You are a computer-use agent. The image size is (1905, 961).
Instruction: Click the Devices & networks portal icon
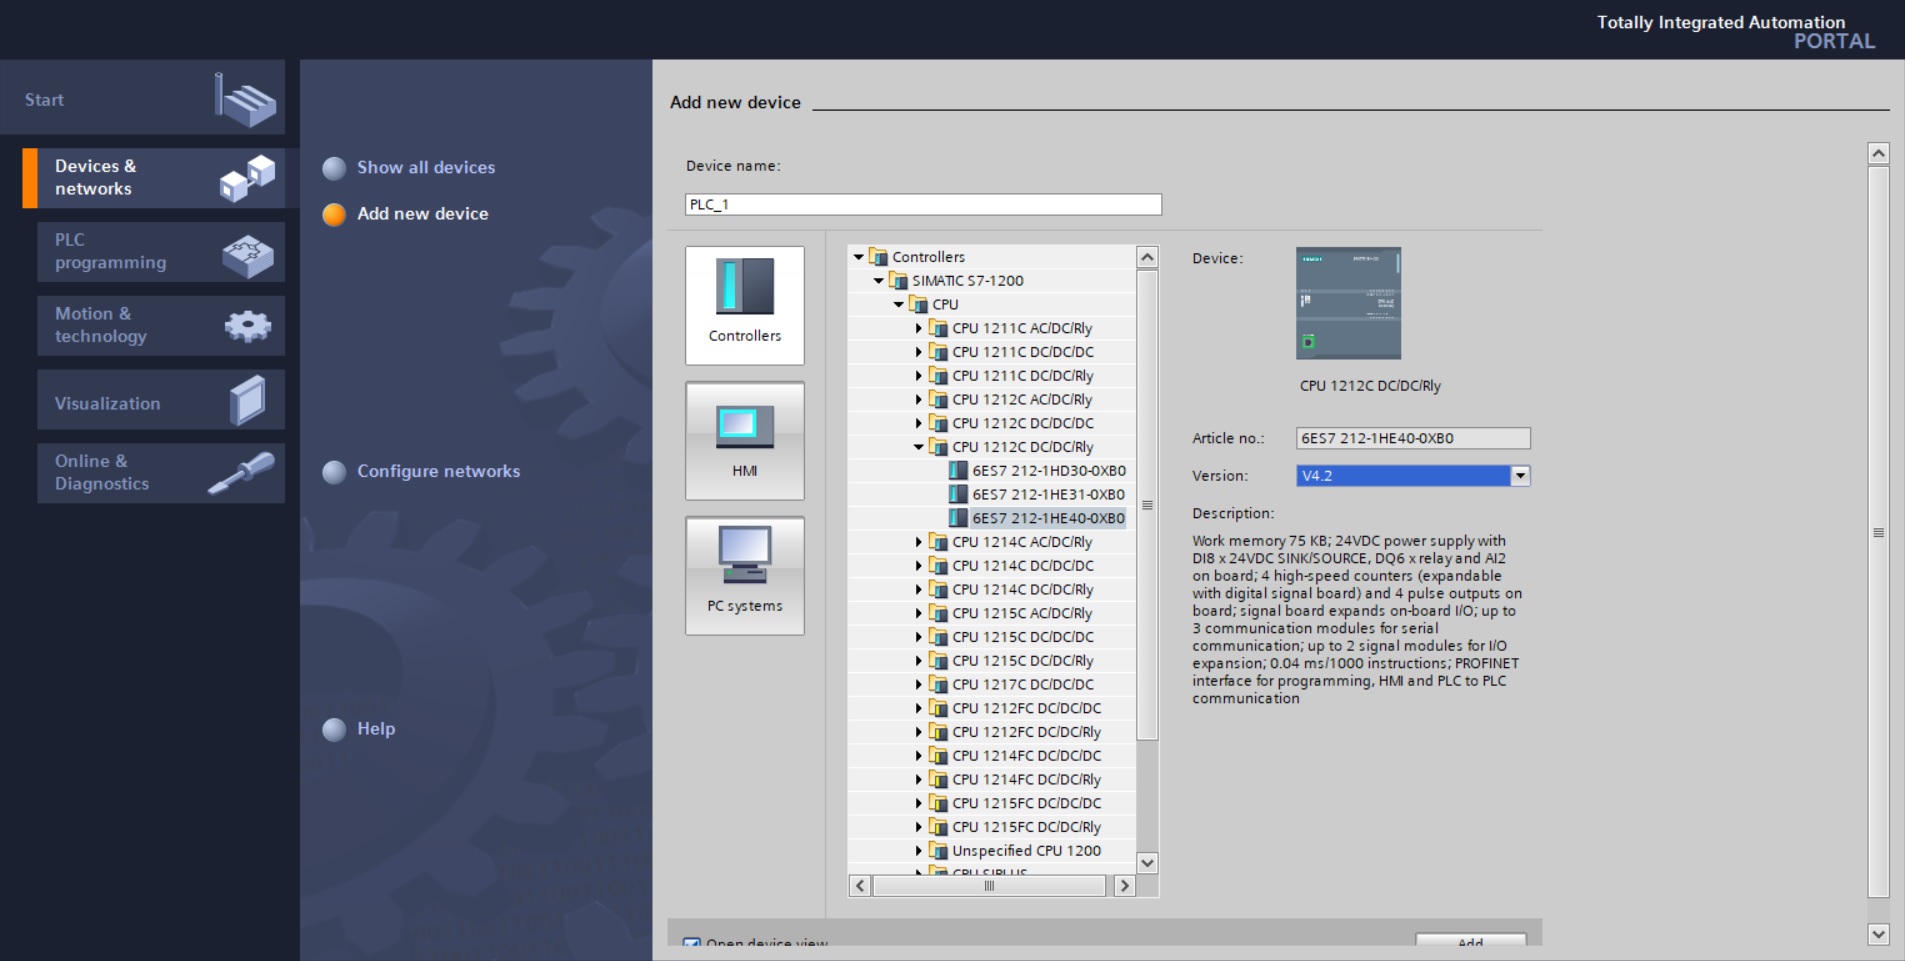[x=246, y=179]
